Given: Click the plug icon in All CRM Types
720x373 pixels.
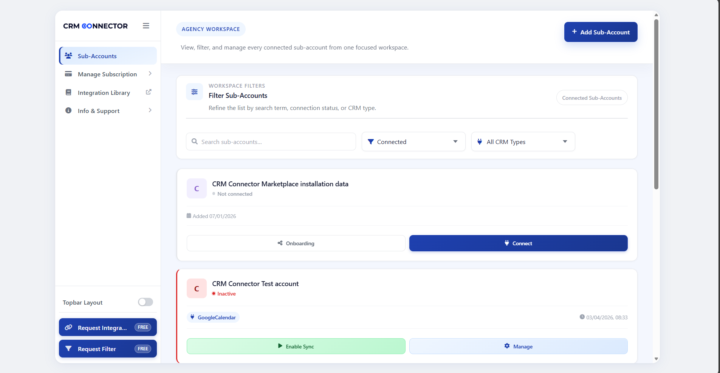Looking at the screenshot, I should click(480, 141).
